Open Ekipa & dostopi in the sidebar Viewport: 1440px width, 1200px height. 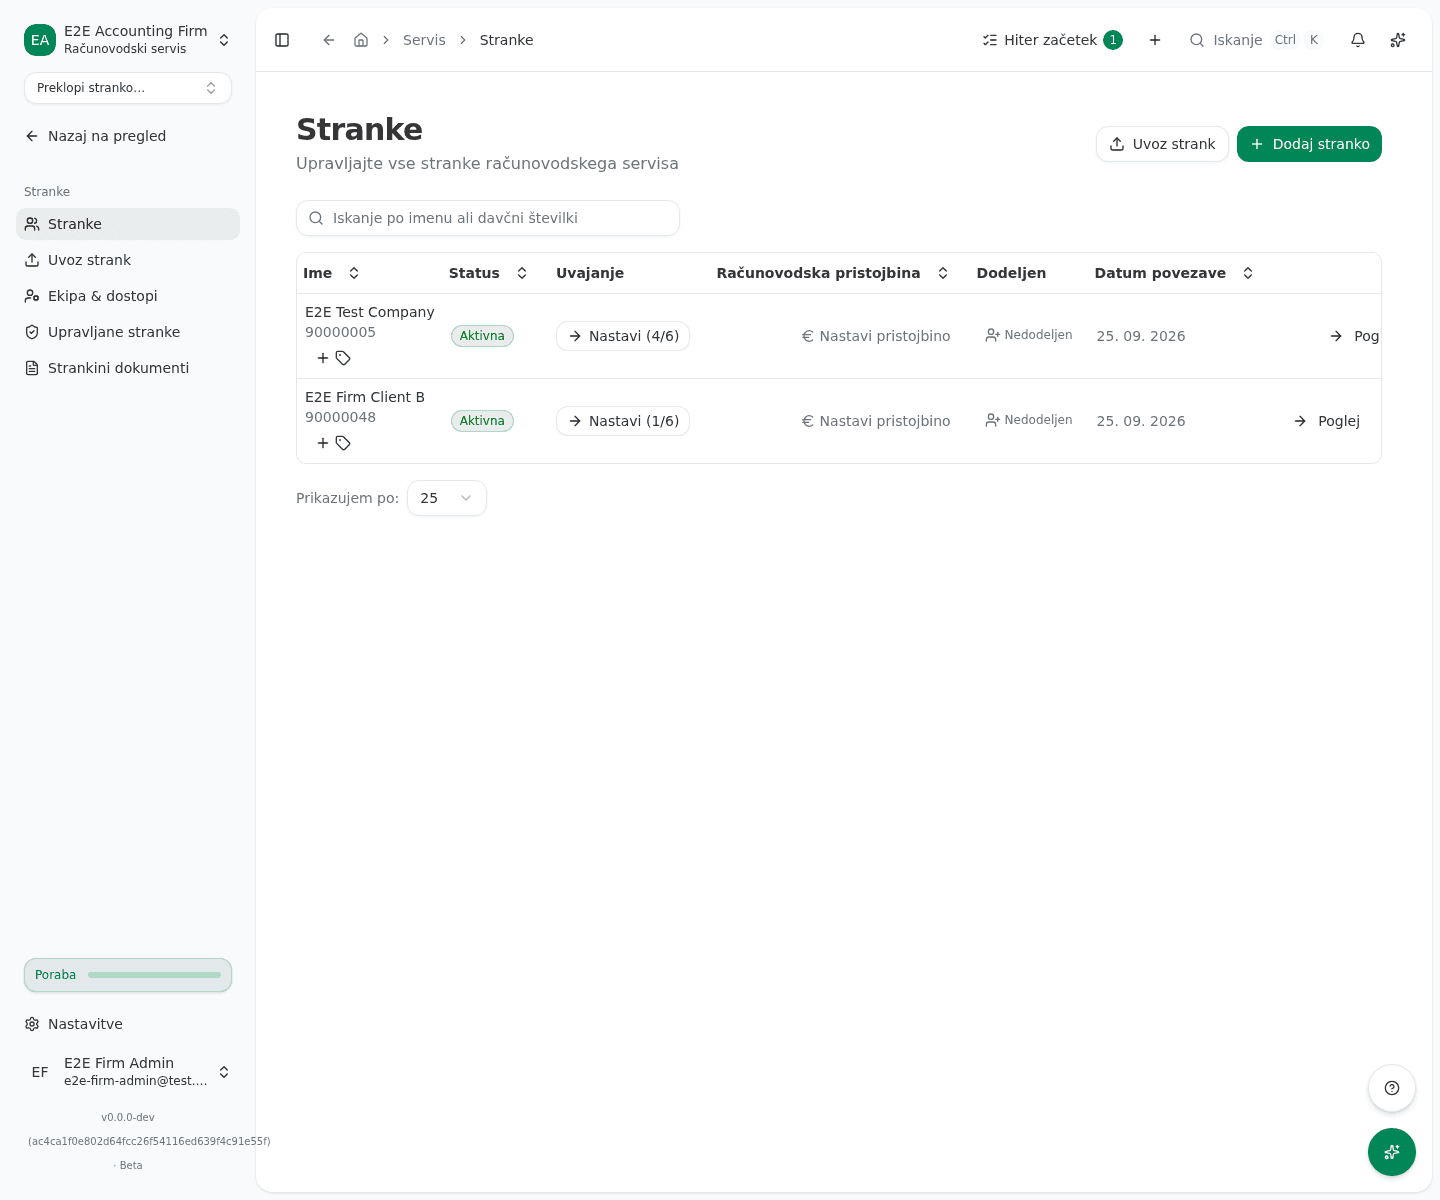[x=128, y=296]
